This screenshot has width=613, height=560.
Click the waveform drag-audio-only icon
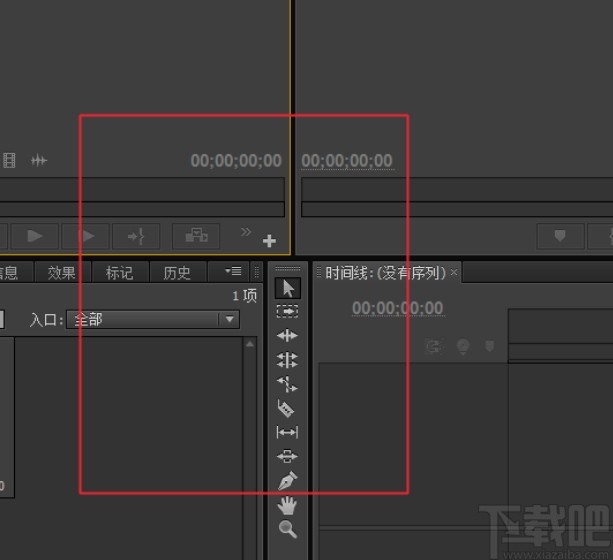39,160
